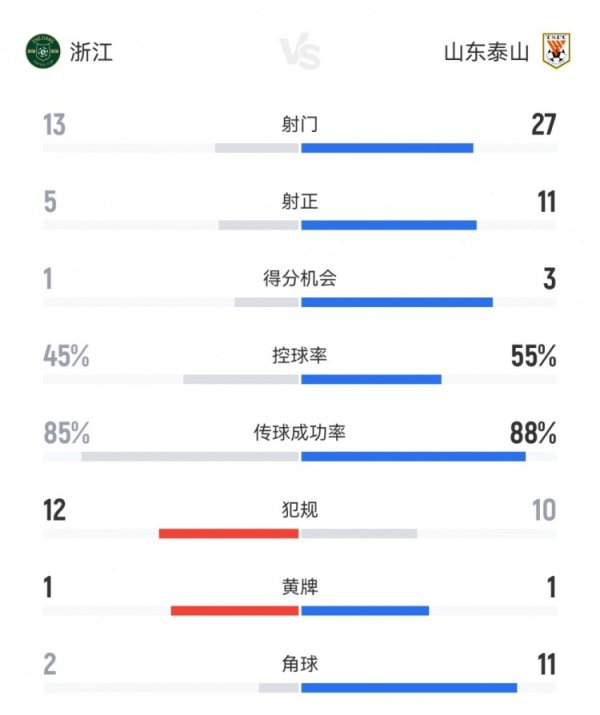Select the 传球成功率 pass accuracy label
600x715 pixels.
pos(300,433)
